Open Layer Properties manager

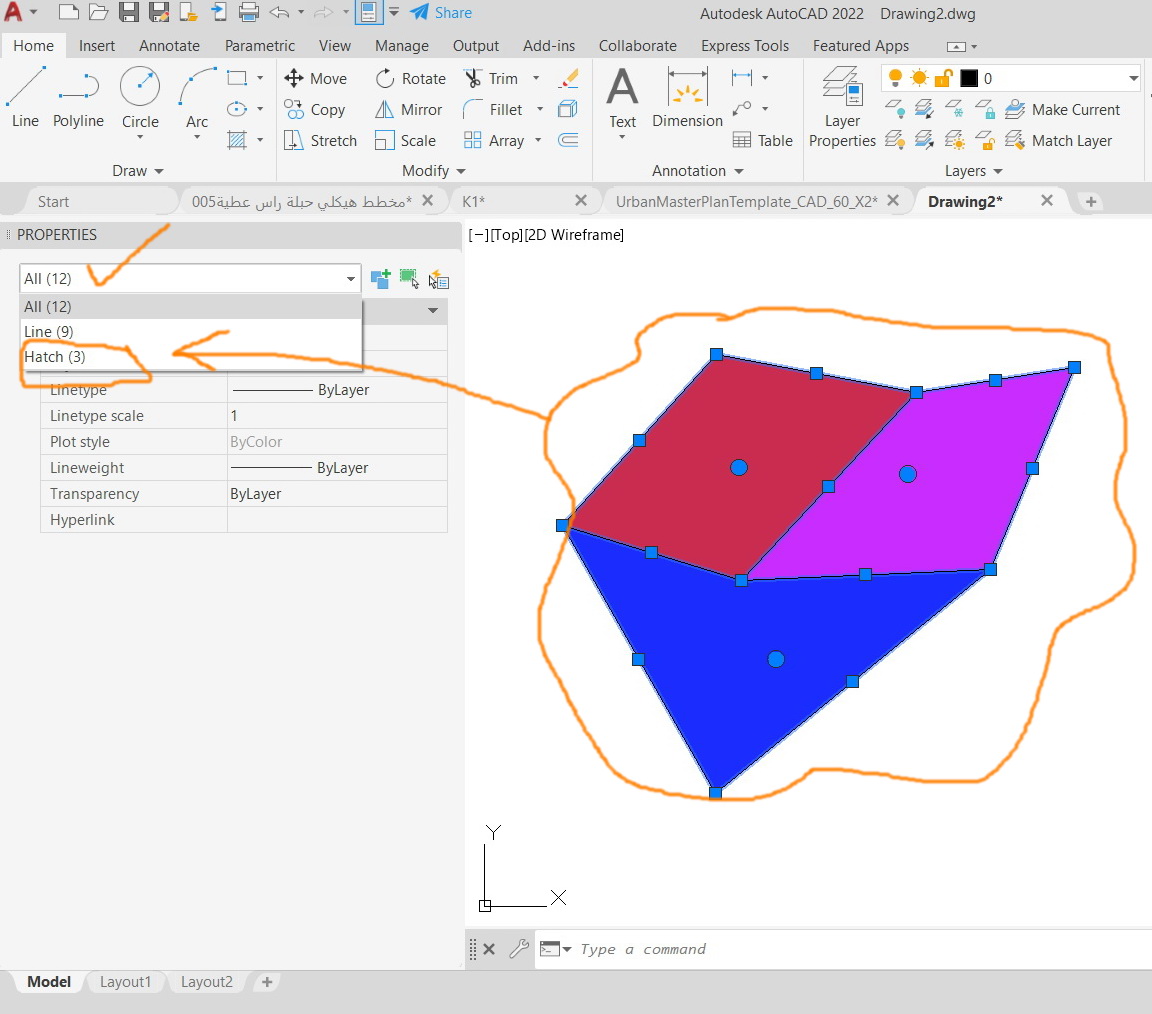pyautogui.click(x=842, y=107)
